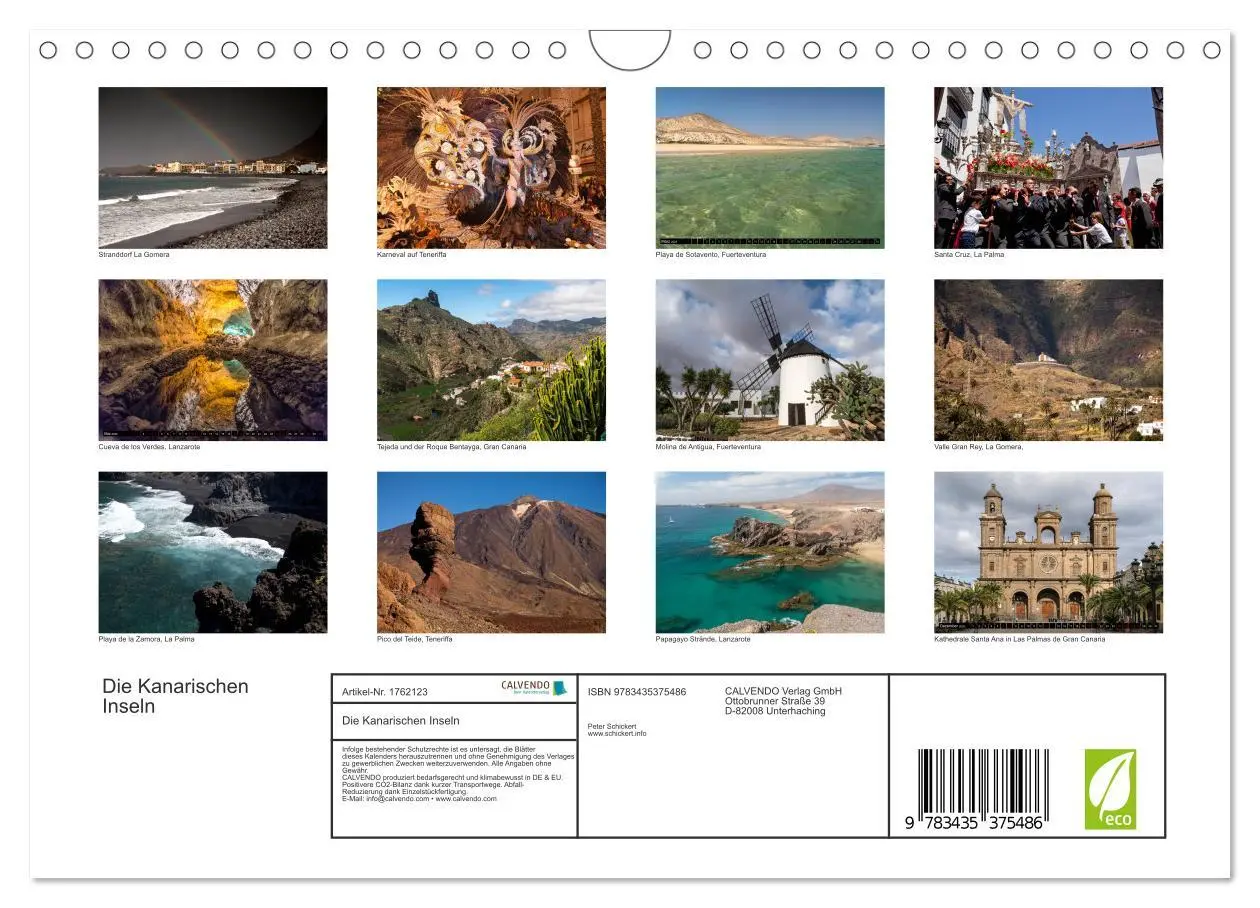Select the Karneval auf Teneriffa photo
This screenshot has width=1260, height=908.
(x=491, y=167)
